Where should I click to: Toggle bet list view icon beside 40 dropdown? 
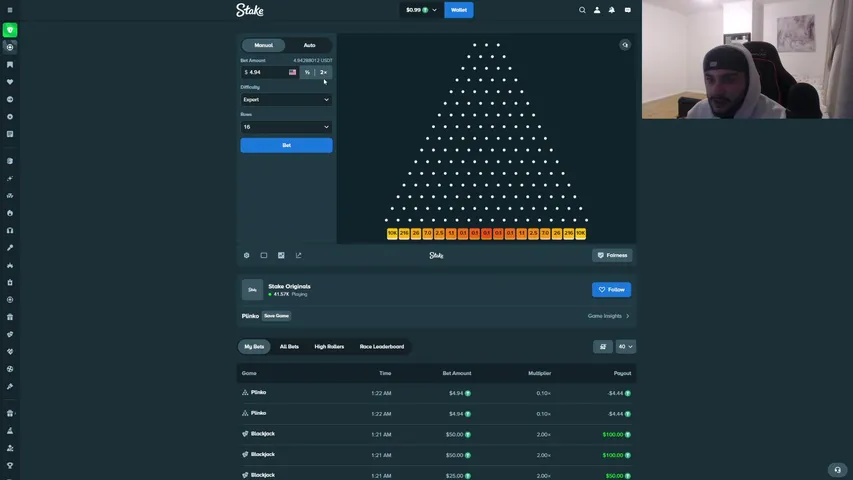603,347
